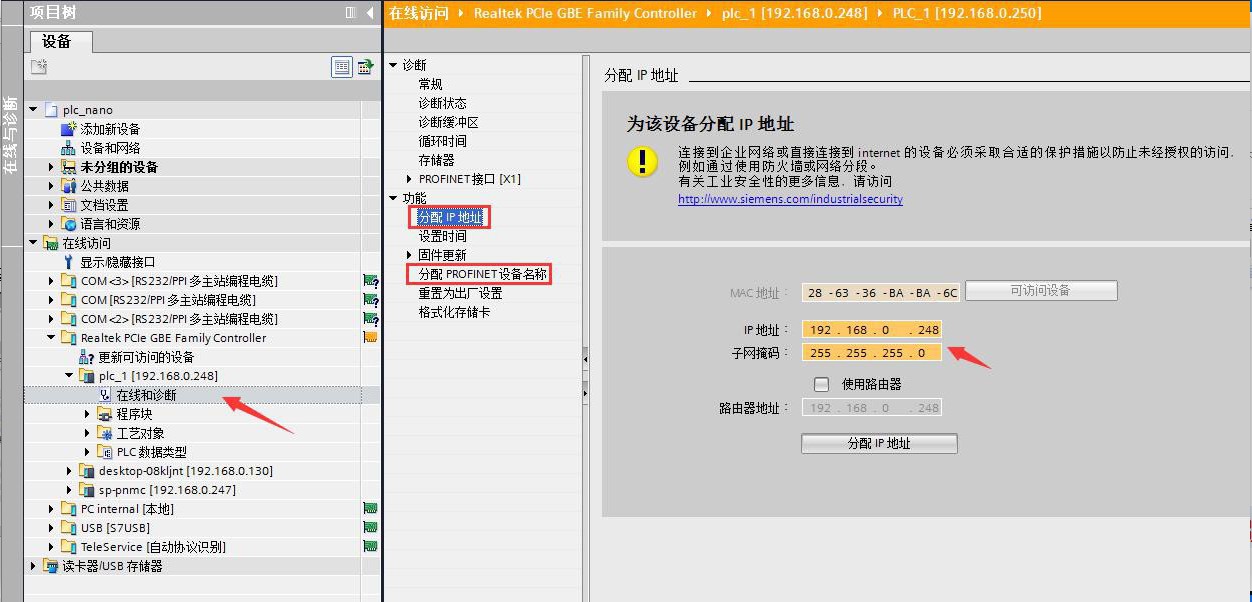Enable the 使用路由器 checkbox
1252x602 pixels.
click(x=822, y=384)
